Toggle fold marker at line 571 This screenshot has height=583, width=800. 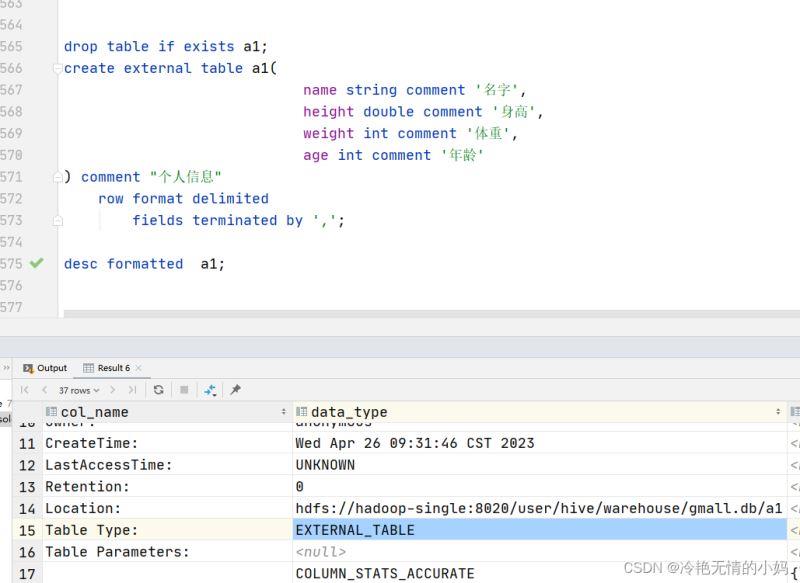[x=58, y=177]
